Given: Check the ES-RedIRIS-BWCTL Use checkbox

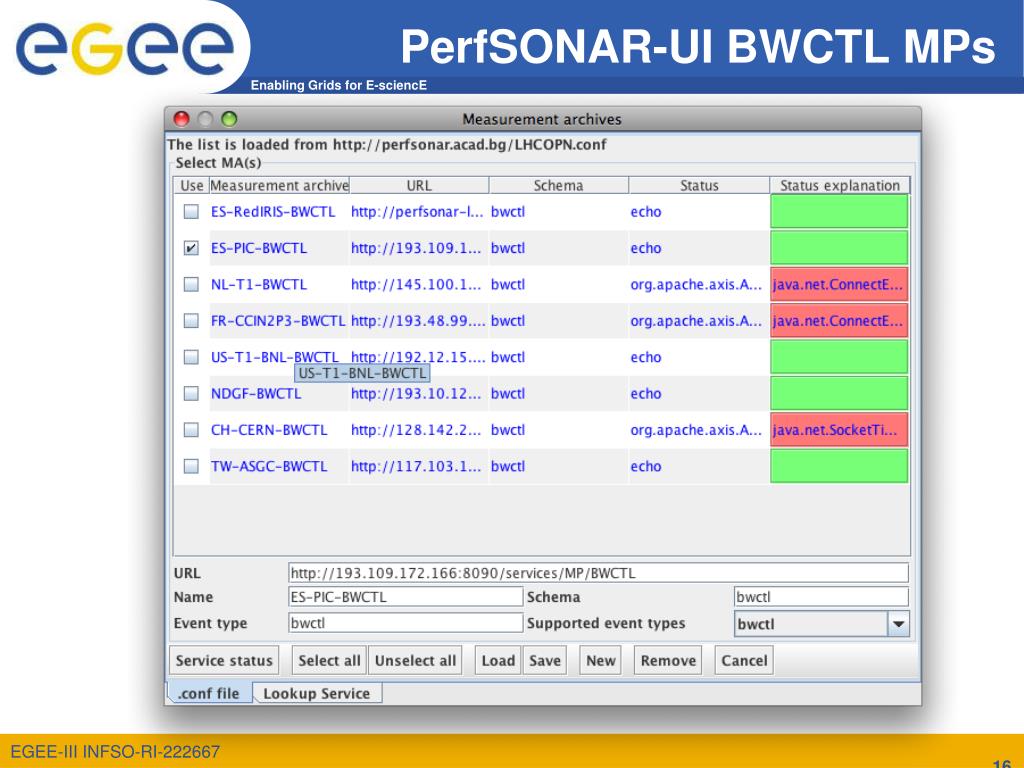Looking at the screenshot, I should coord(191,212).
